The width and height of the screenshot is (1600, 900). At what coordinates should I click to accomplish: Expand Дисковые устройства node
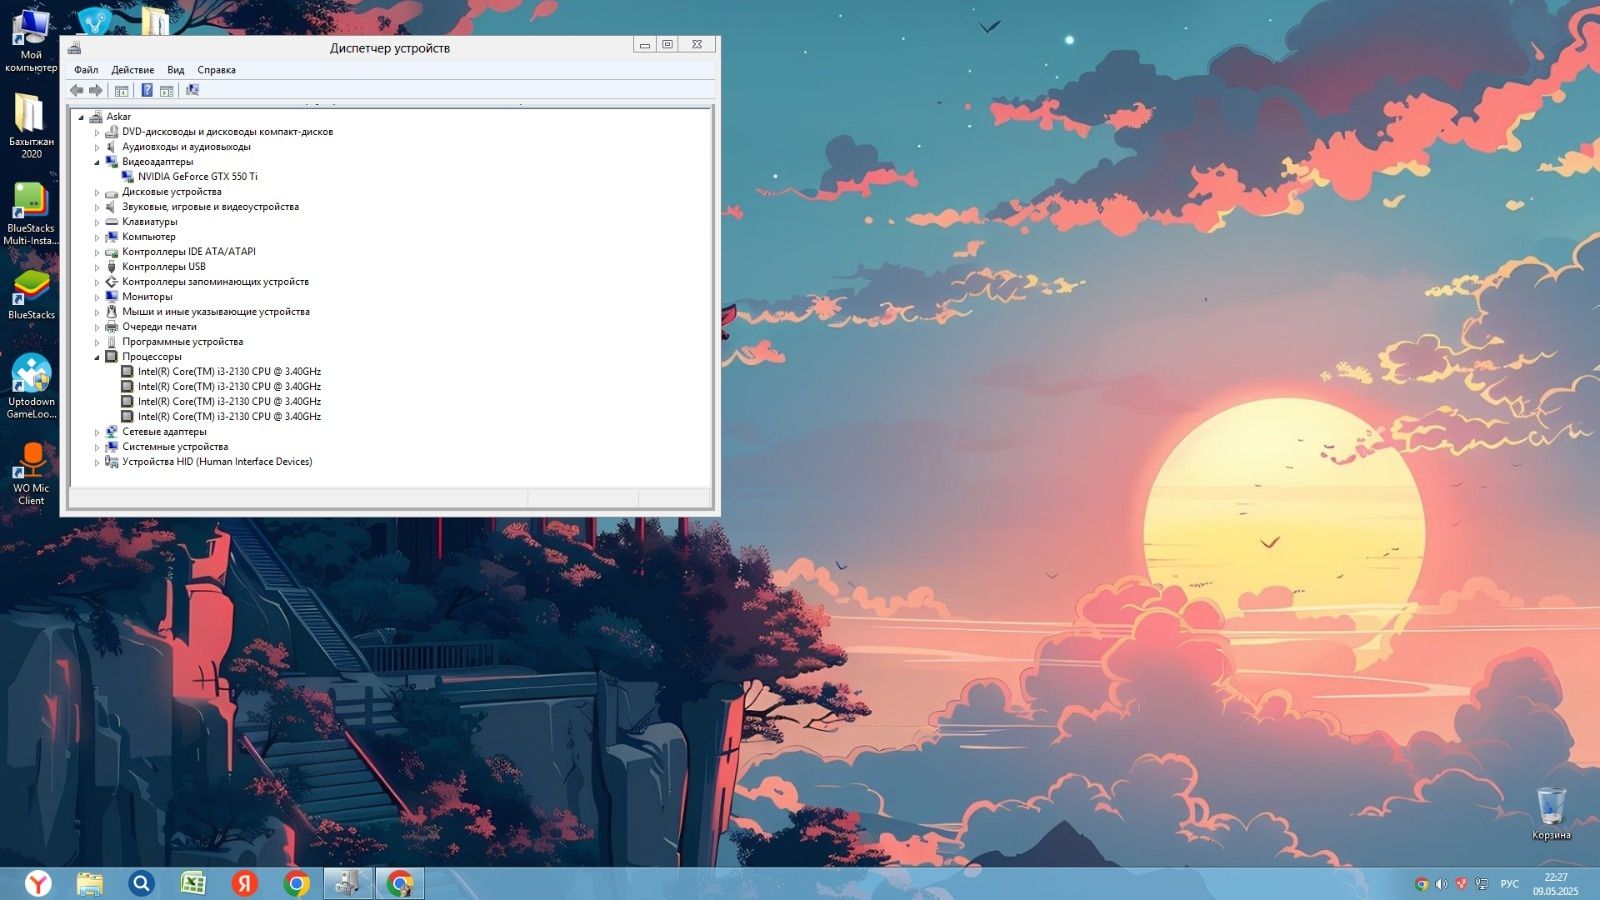coord(97,192)
